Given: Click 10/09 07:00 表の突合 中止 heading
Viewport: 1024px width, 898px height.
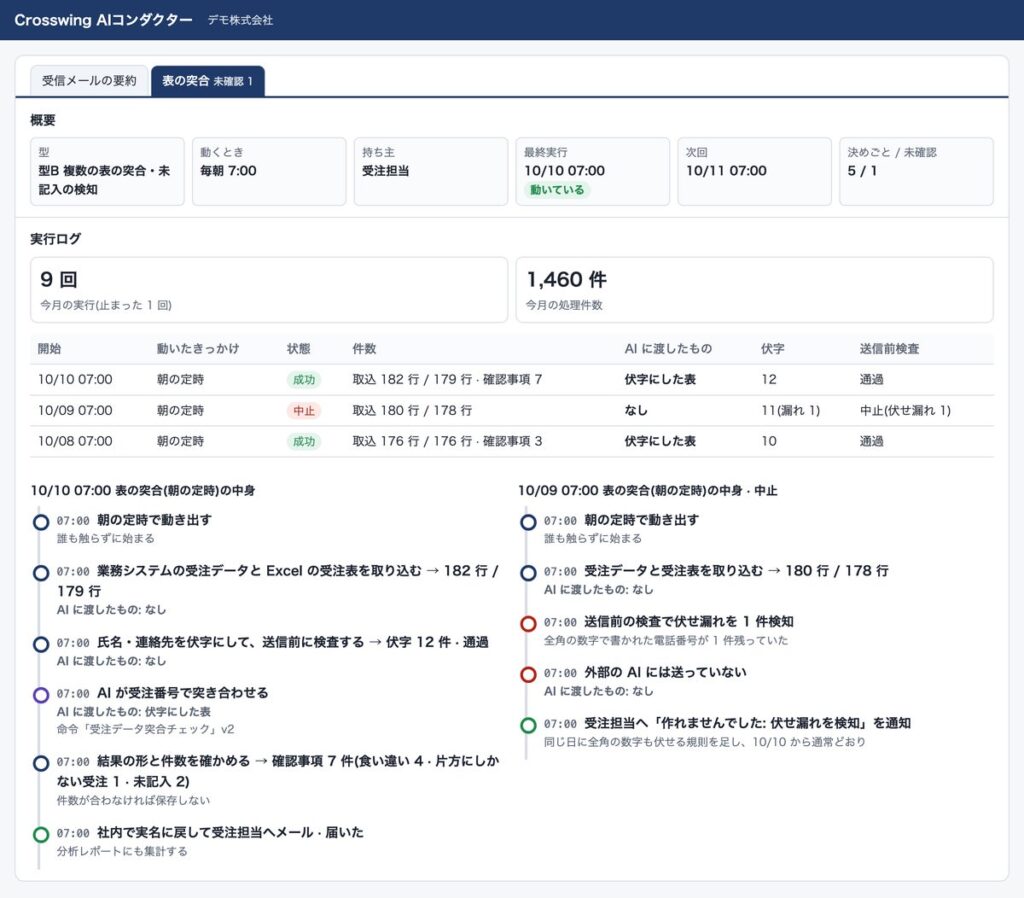Looking at the screenshot, I should (x=648, y=490).
